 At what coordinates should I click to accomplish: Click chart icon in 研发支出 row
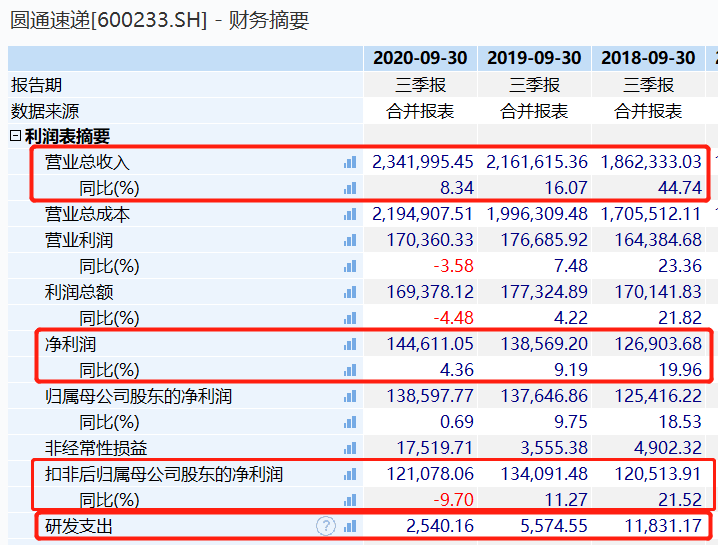pyautogui.click(x=350, y=526)
